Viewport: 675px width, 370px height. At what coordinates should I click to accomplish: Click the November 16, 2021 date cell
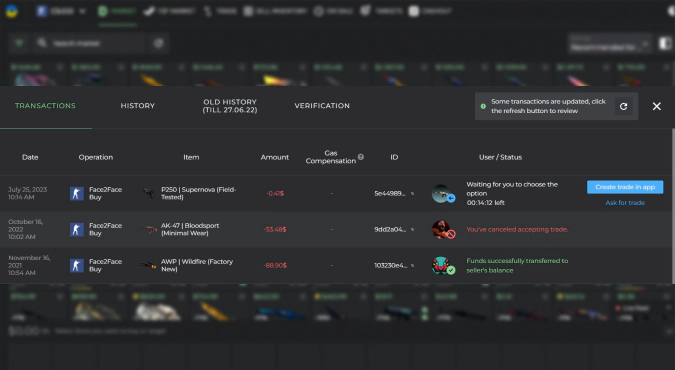pos(29,265)
